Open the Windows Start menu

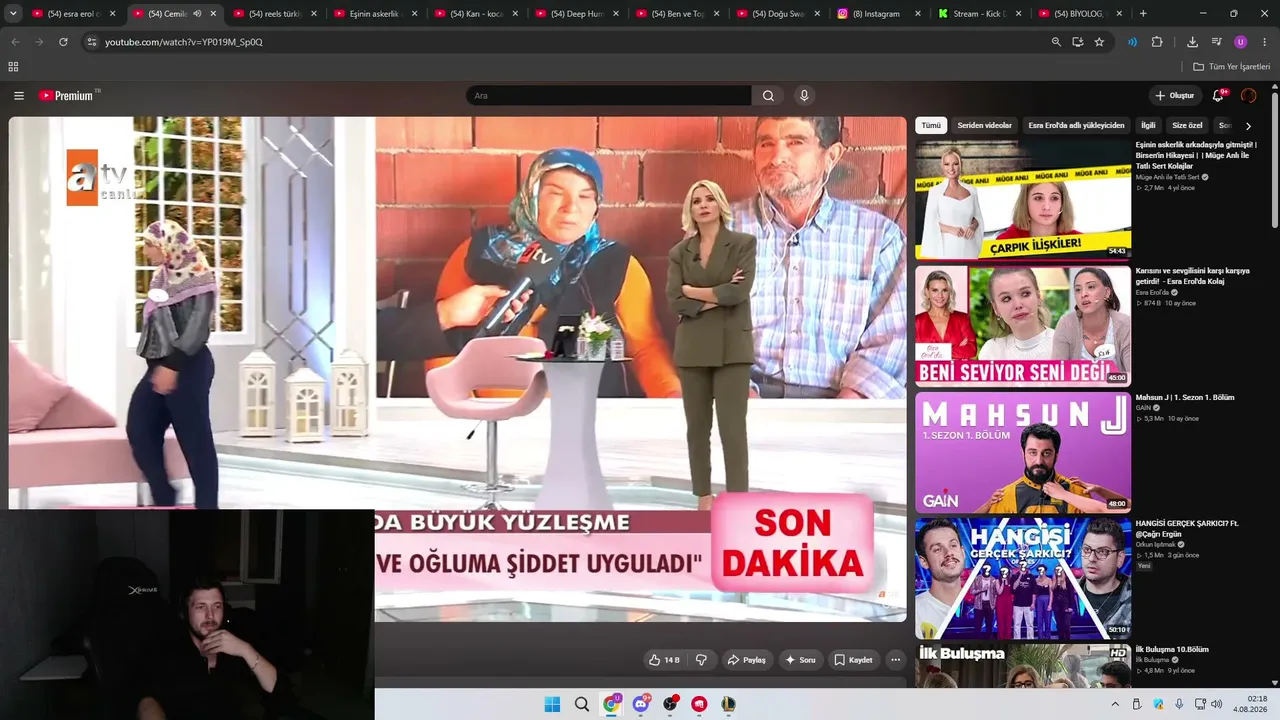(552, 704)
